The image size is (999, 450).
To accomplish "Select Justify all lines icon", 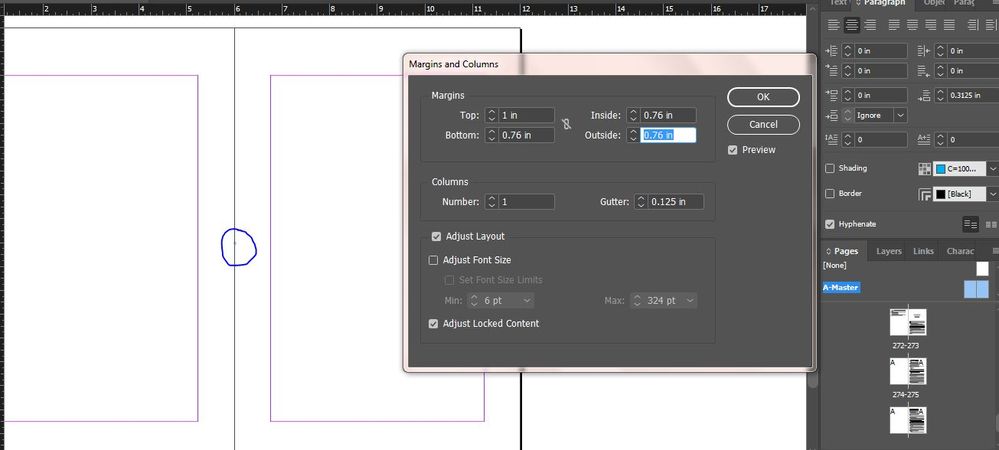I will click(x=949, y=25).
